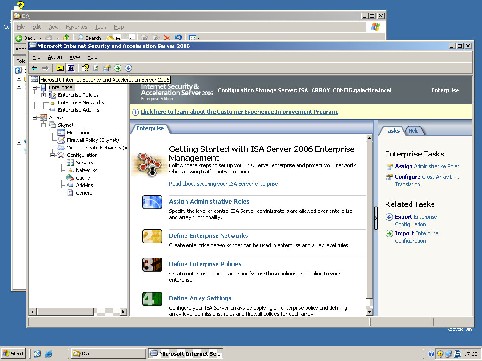Open the Read about securing ISA Server link

click(x=223, y=184)
